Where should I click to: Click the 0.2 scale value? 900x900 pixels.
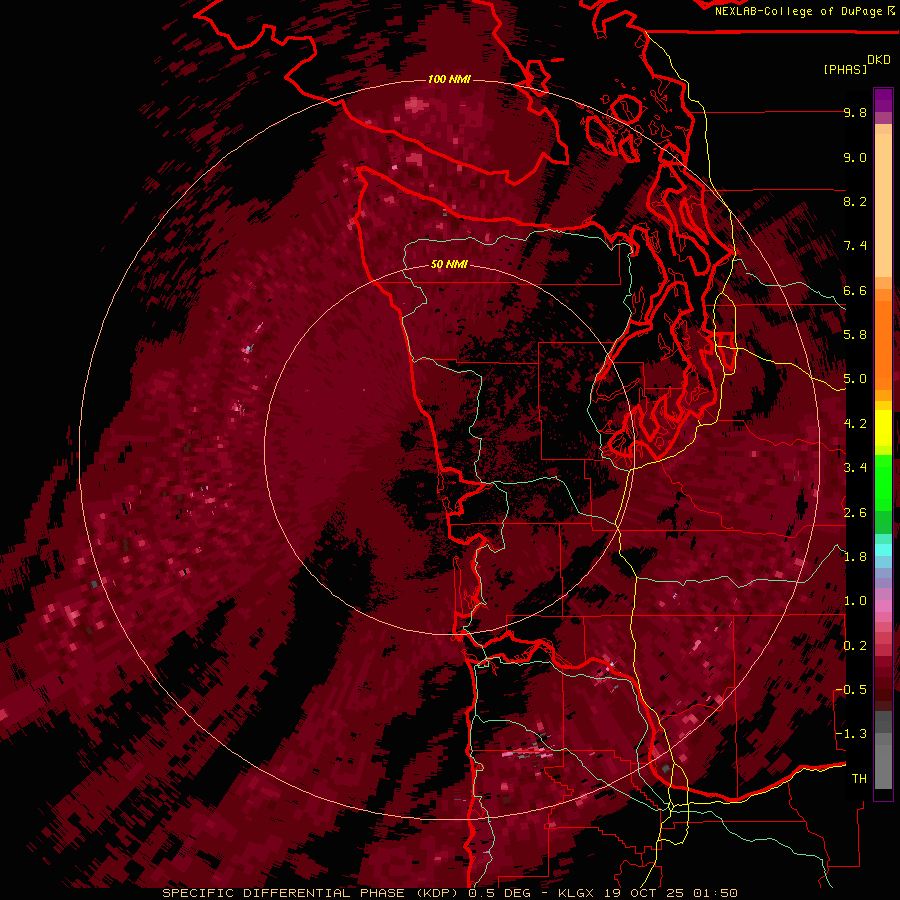(855, 646)
